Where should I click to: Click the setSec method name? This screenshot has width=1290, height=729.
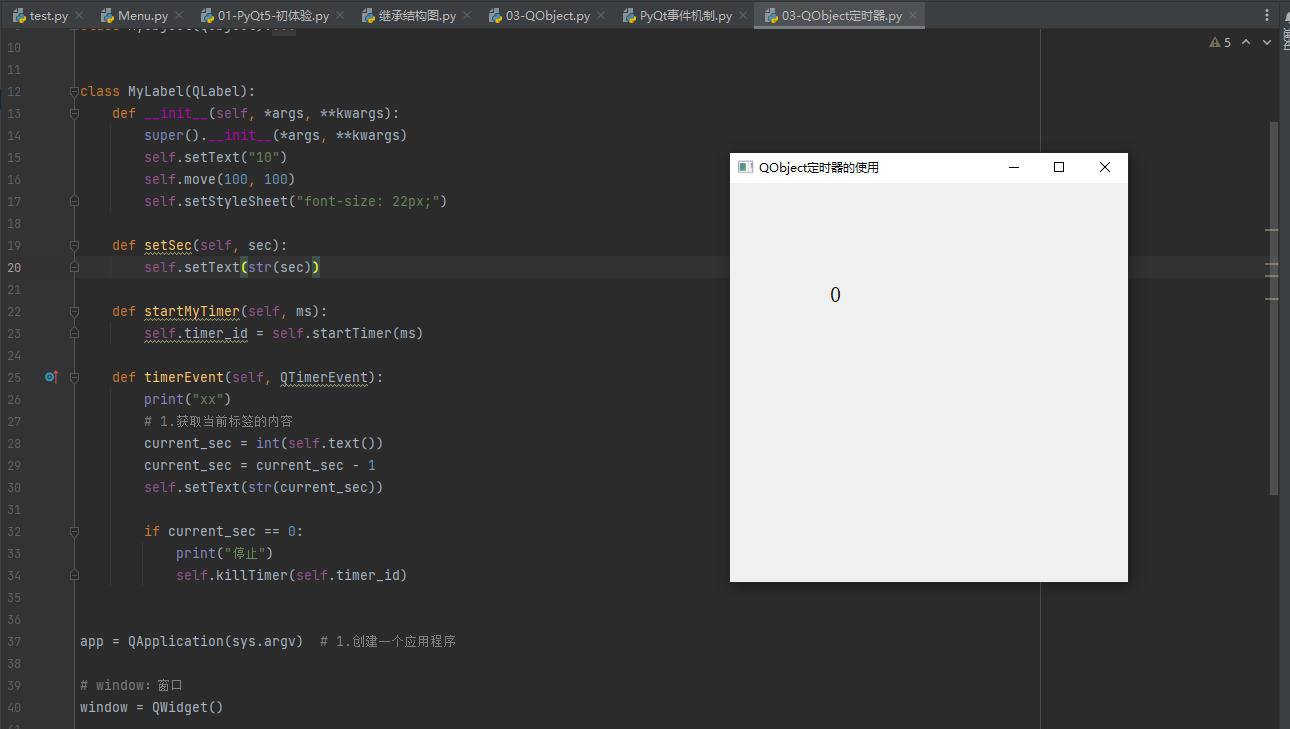(168, 246)
